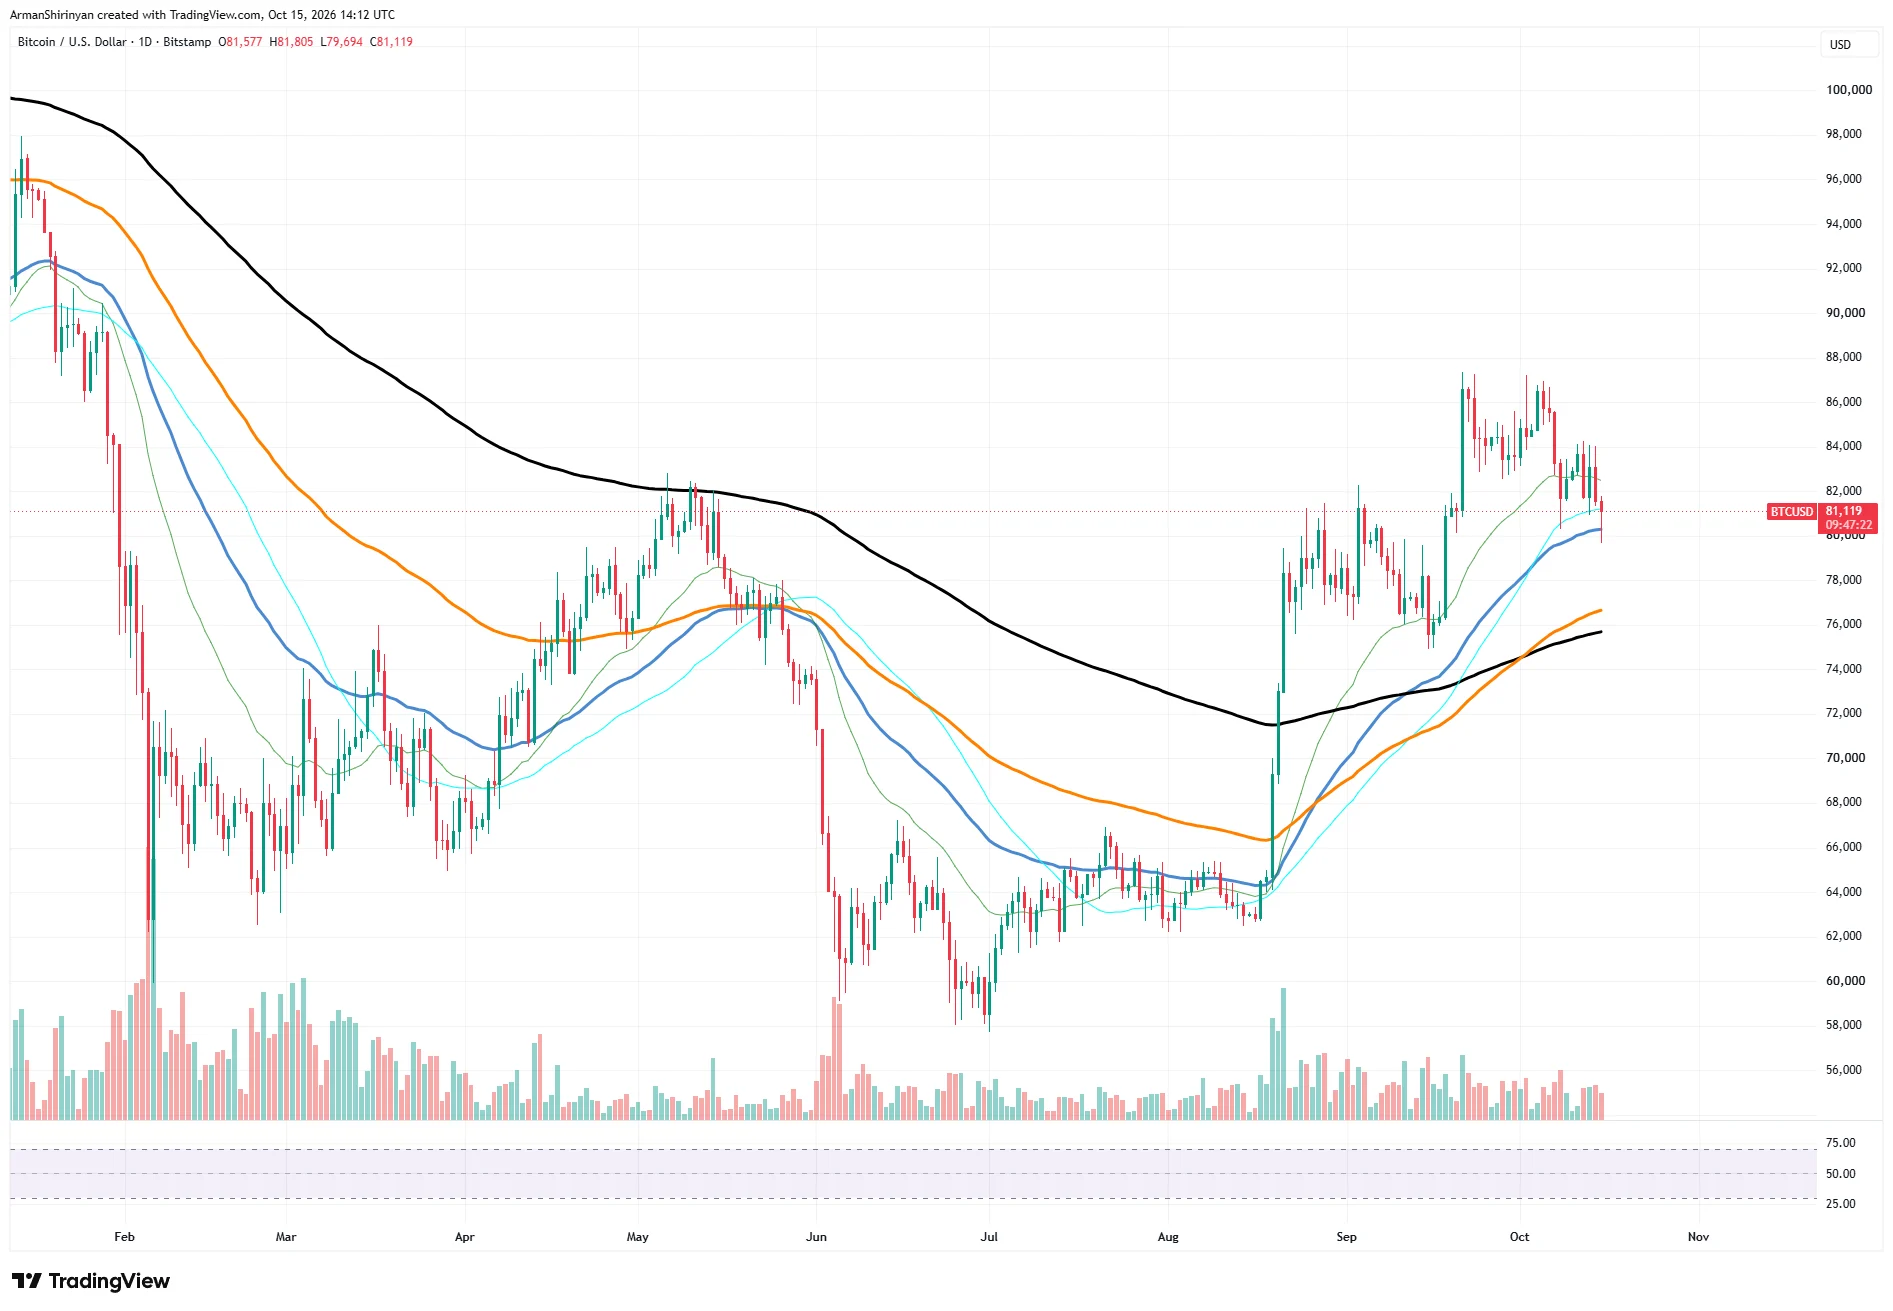
Task: Select the Oct marker on time axis
Action: pyautogui.click(x=1519, y=1237)
